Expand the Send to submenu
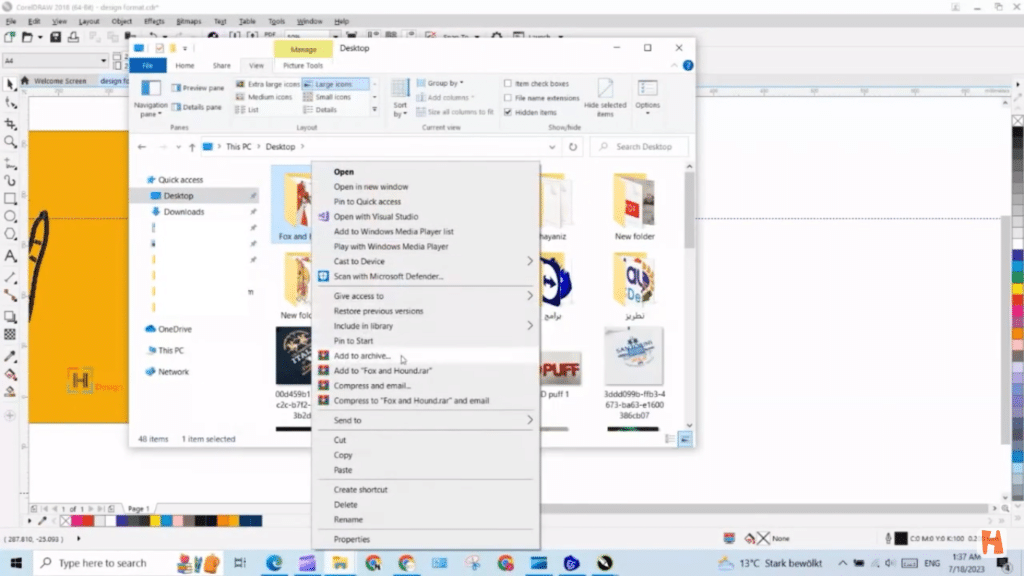Image resolution: width=1024 pixels, height=576 pixels. [426, 421]
